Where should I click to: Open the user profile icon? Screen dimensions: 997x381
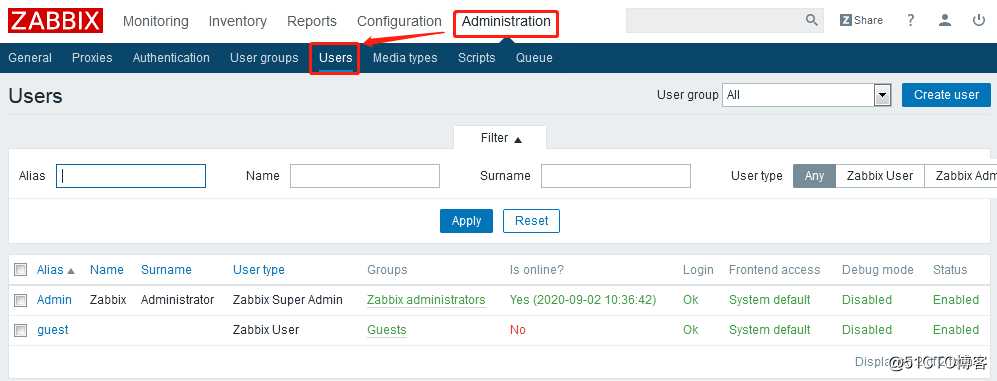click(x=945, y=20)
